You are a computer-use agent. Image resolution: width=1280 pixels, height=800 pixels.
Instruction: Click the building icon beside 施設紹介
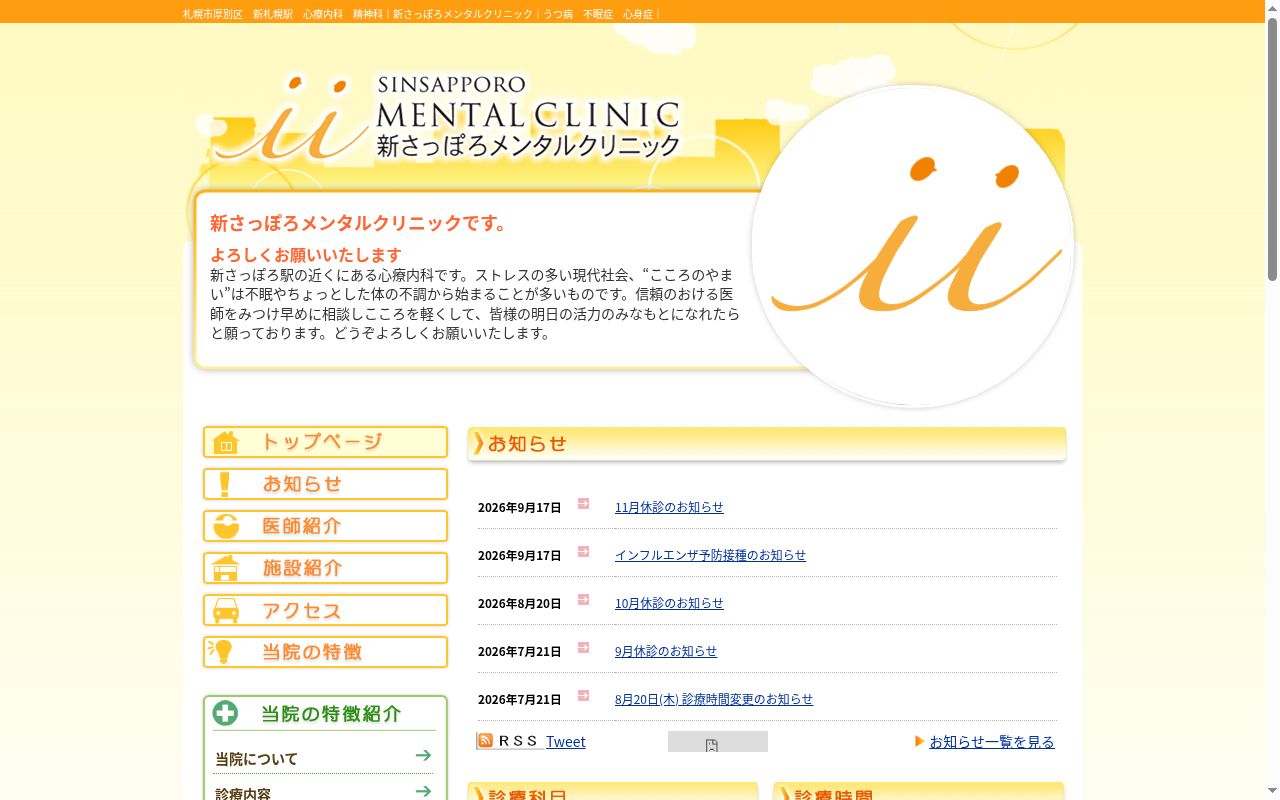coord(226,568)
